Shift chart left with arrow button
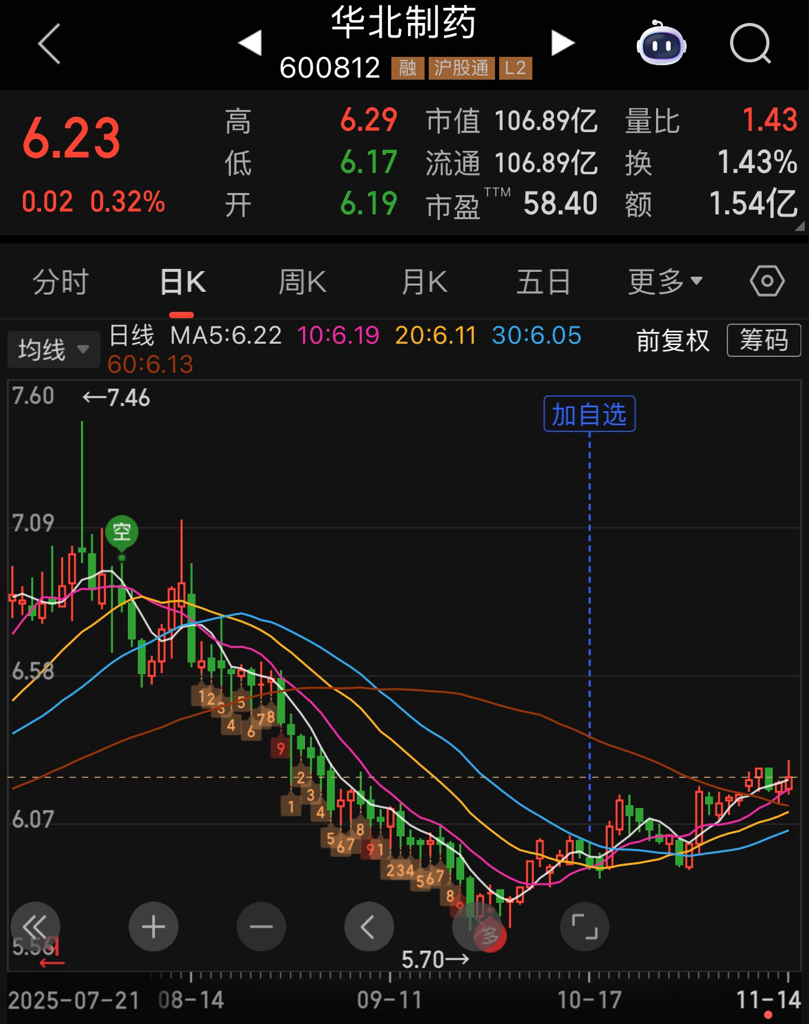809x1024 pixels. 369,927
